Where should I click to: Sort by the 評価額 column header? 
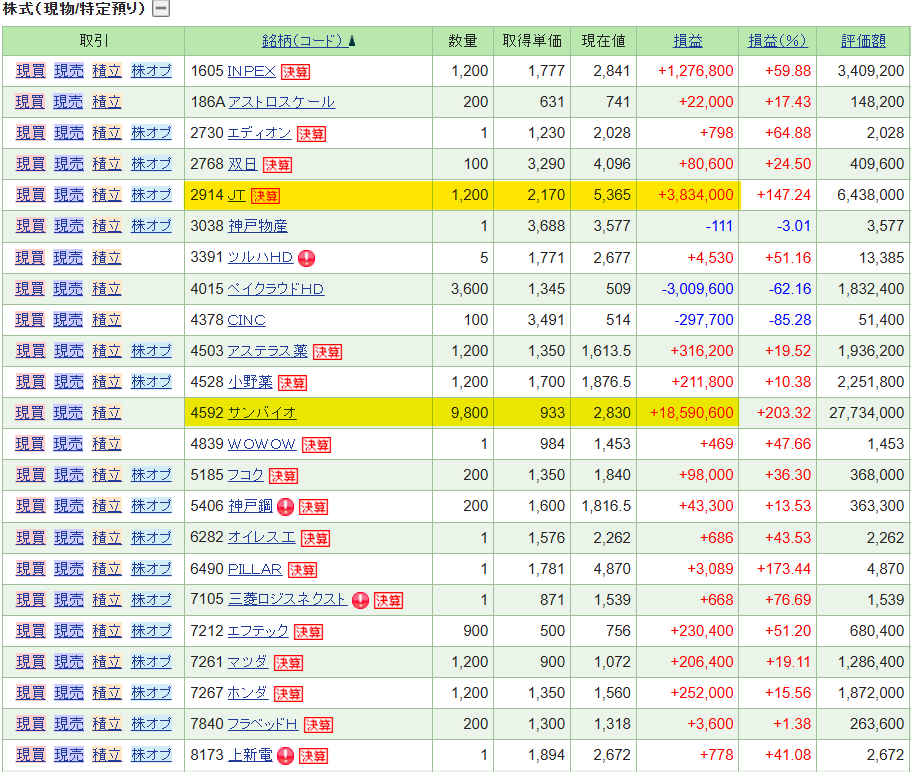[863, 41]
